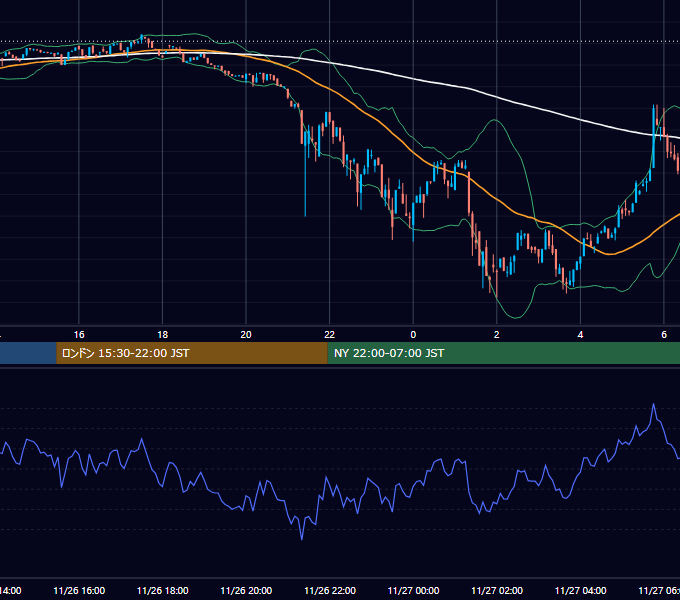
Task: Click the 11/26 22:00 label on the lower axis
Action: click(x=330, y=590)
